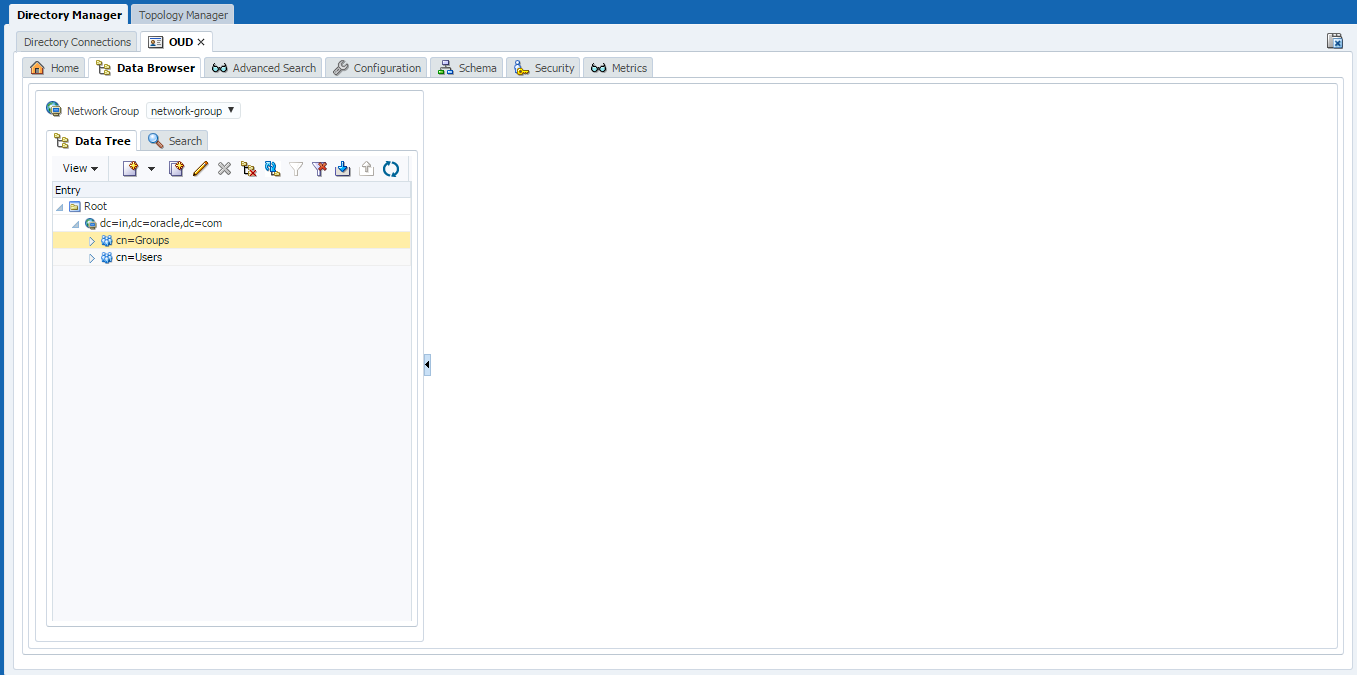The height and width of the screenshot is (675, 1357).
Task: Open the Directory Connections tab
Action: click(x=77, y=42)
